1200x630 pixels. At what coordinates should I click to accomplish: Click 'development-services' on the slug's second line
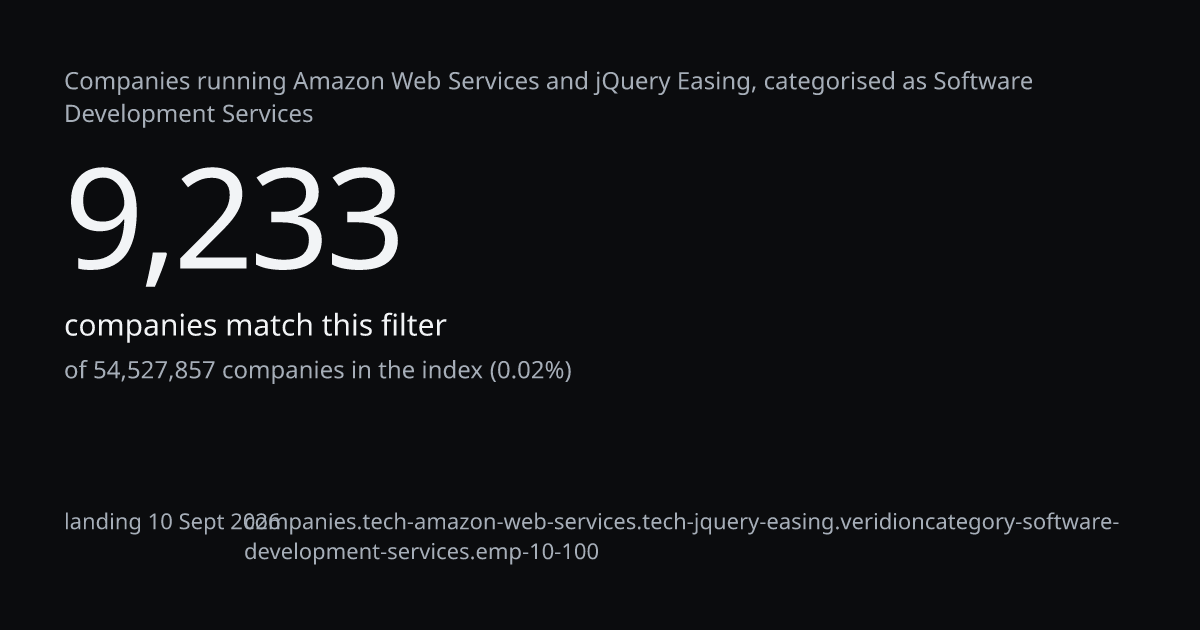[x=357, y=552]
